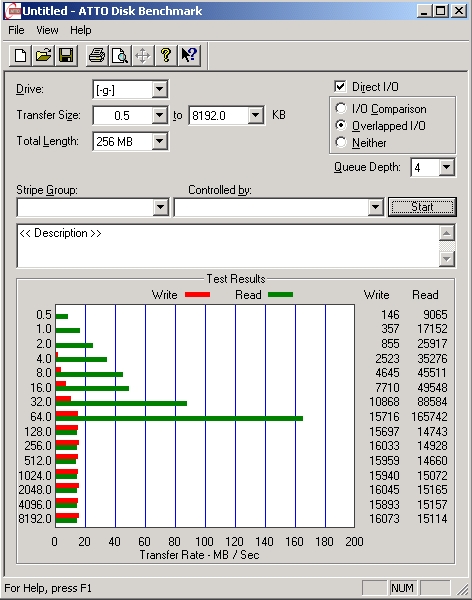The height and width of the screenshot is (600, 472).
Task: Click the four-arrow move toolbar icon
Action: pos(143,55)
